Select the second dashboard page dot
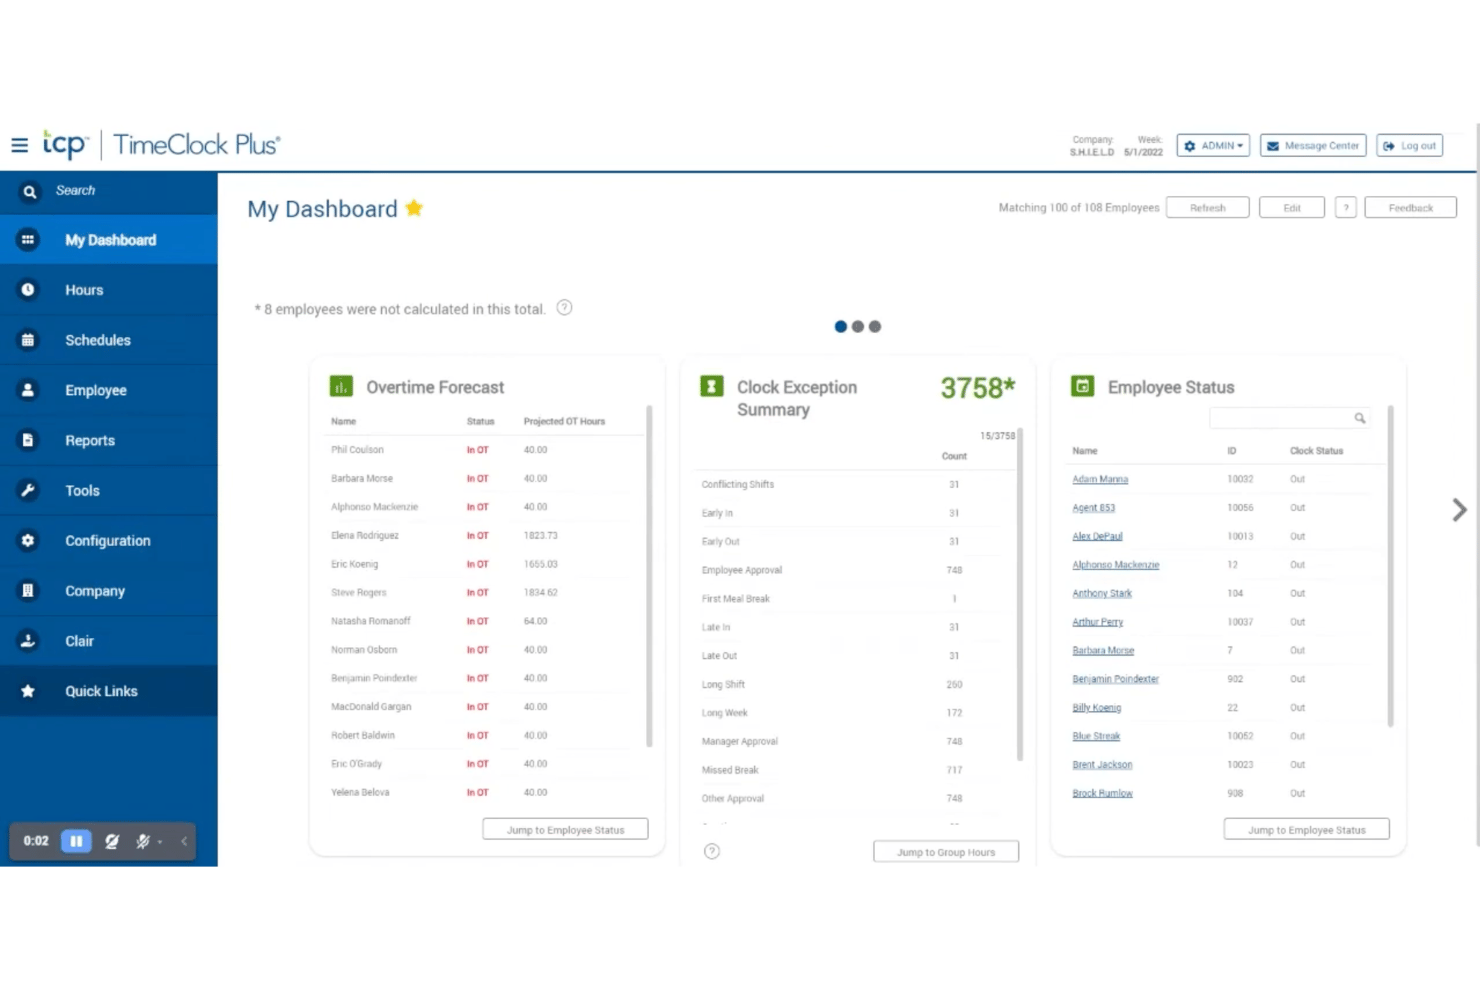 click(857, 326)
